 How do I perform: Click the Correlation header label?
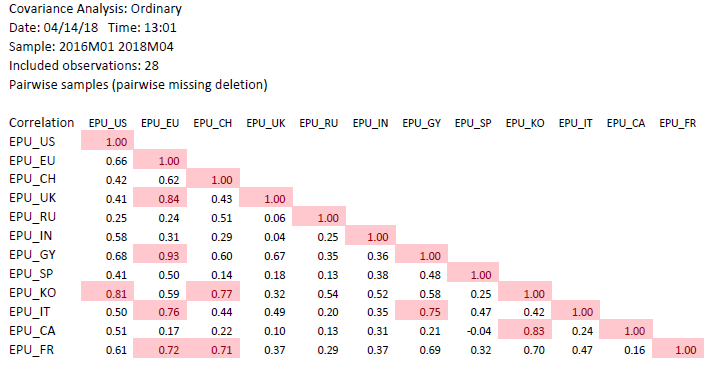42,122
